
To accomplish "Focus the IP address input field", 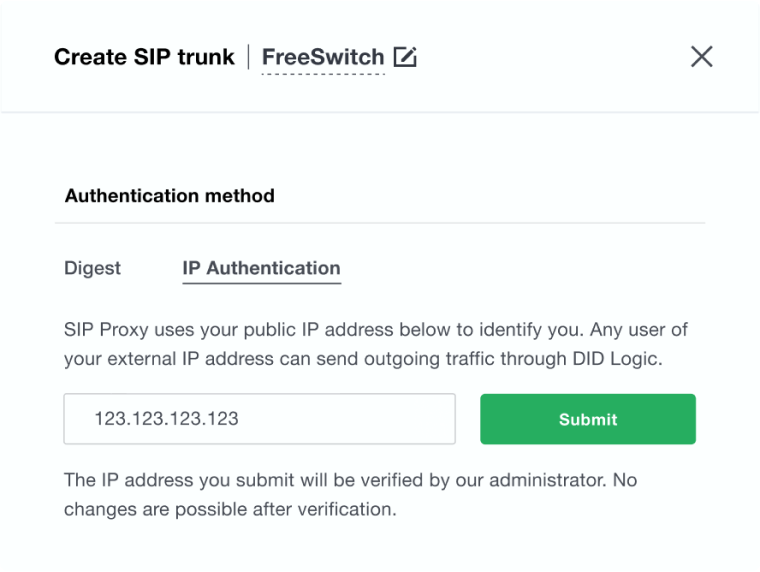I will (x=259, y=418).
